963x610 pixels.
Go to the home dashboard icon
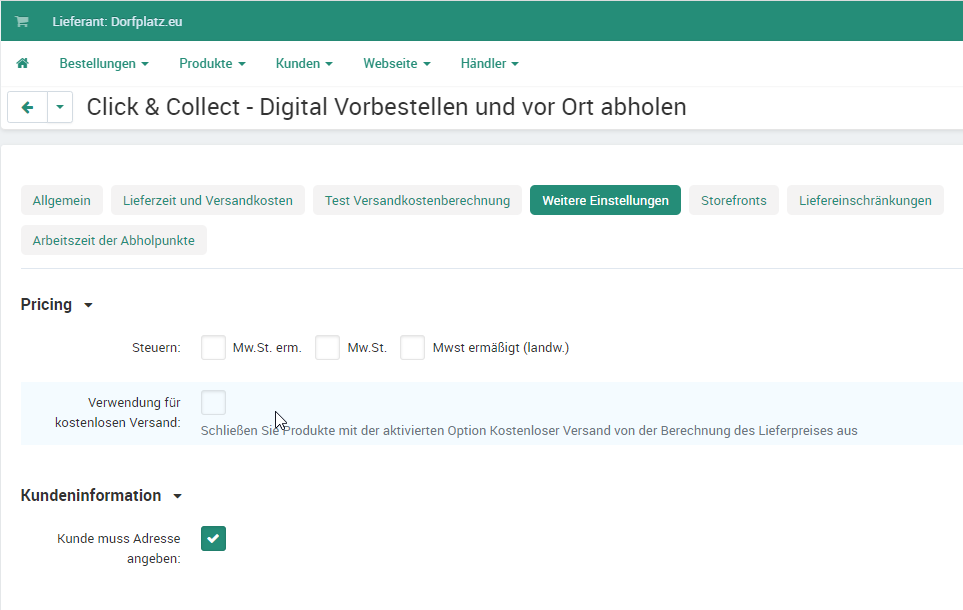click(23, 63)
